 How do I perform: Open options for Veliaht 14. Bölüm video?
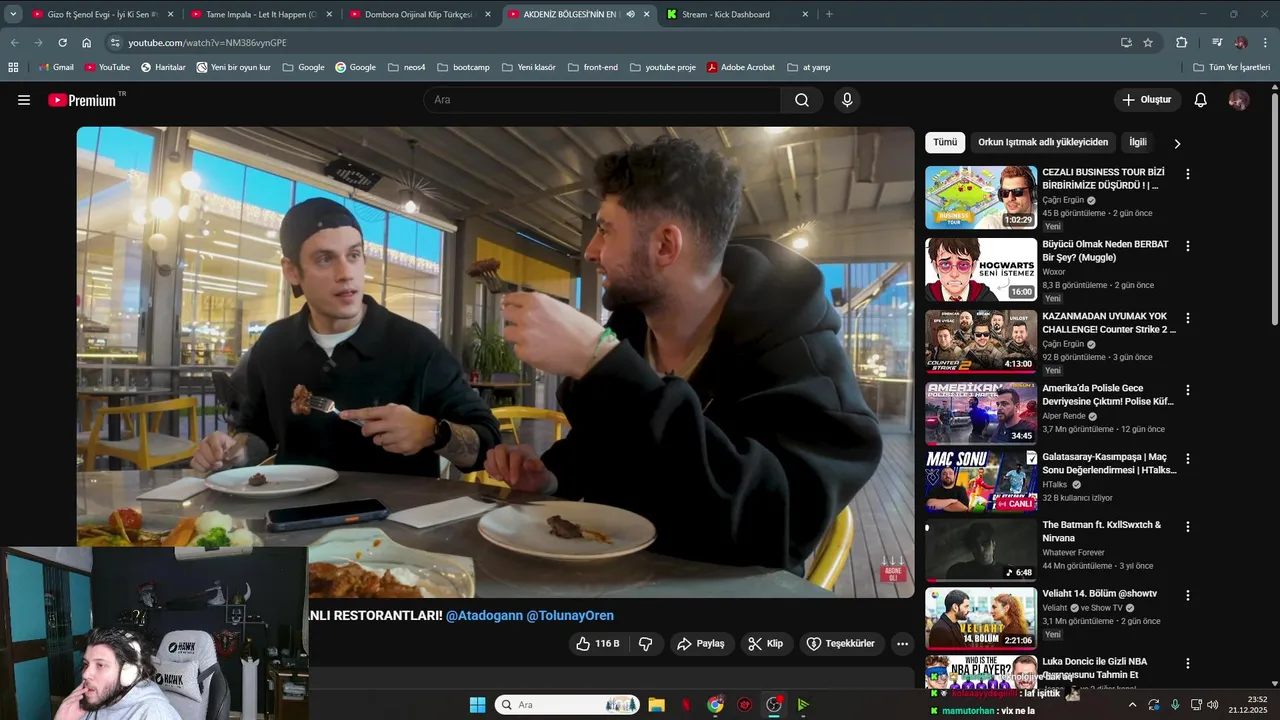(x=1187, y=595)
